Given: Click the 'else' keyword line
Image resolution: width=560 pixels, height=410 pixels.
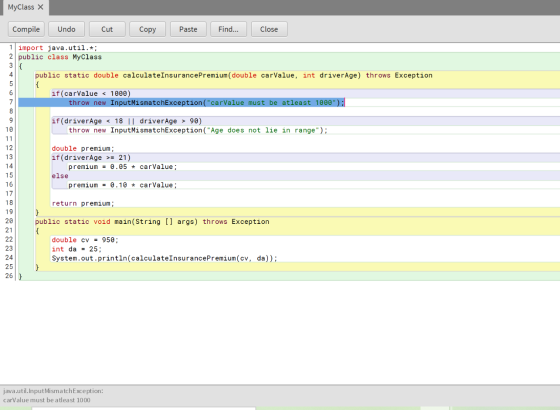Looking at the screenshot, I should 60,176.
